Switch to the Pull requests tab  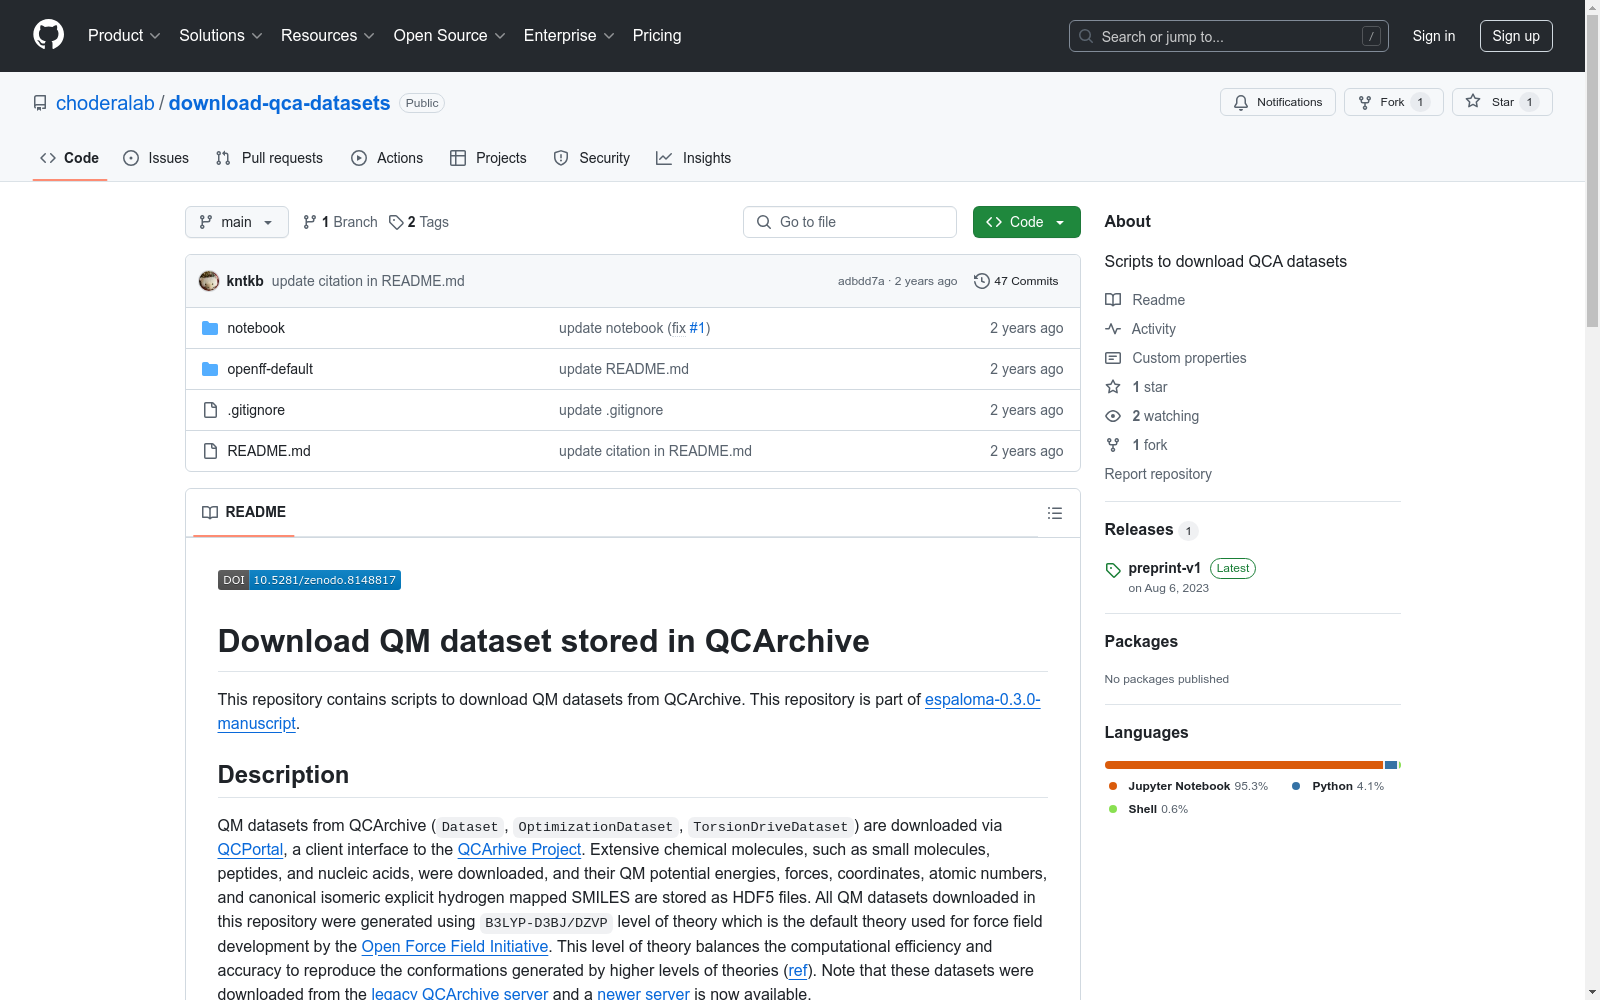(269, 158)
